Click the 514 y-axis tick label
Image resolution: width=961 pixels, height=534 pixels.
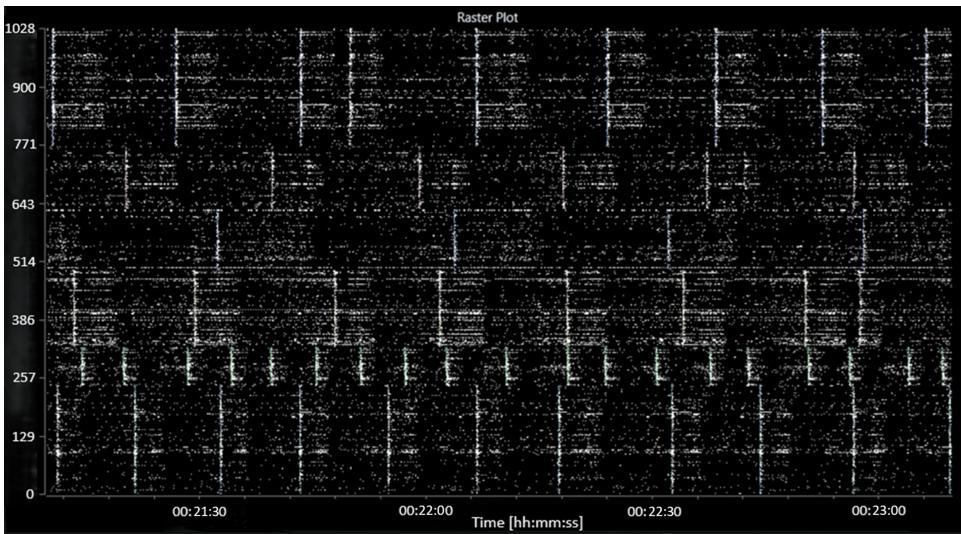pyautogui.click(x=24, y=262)
